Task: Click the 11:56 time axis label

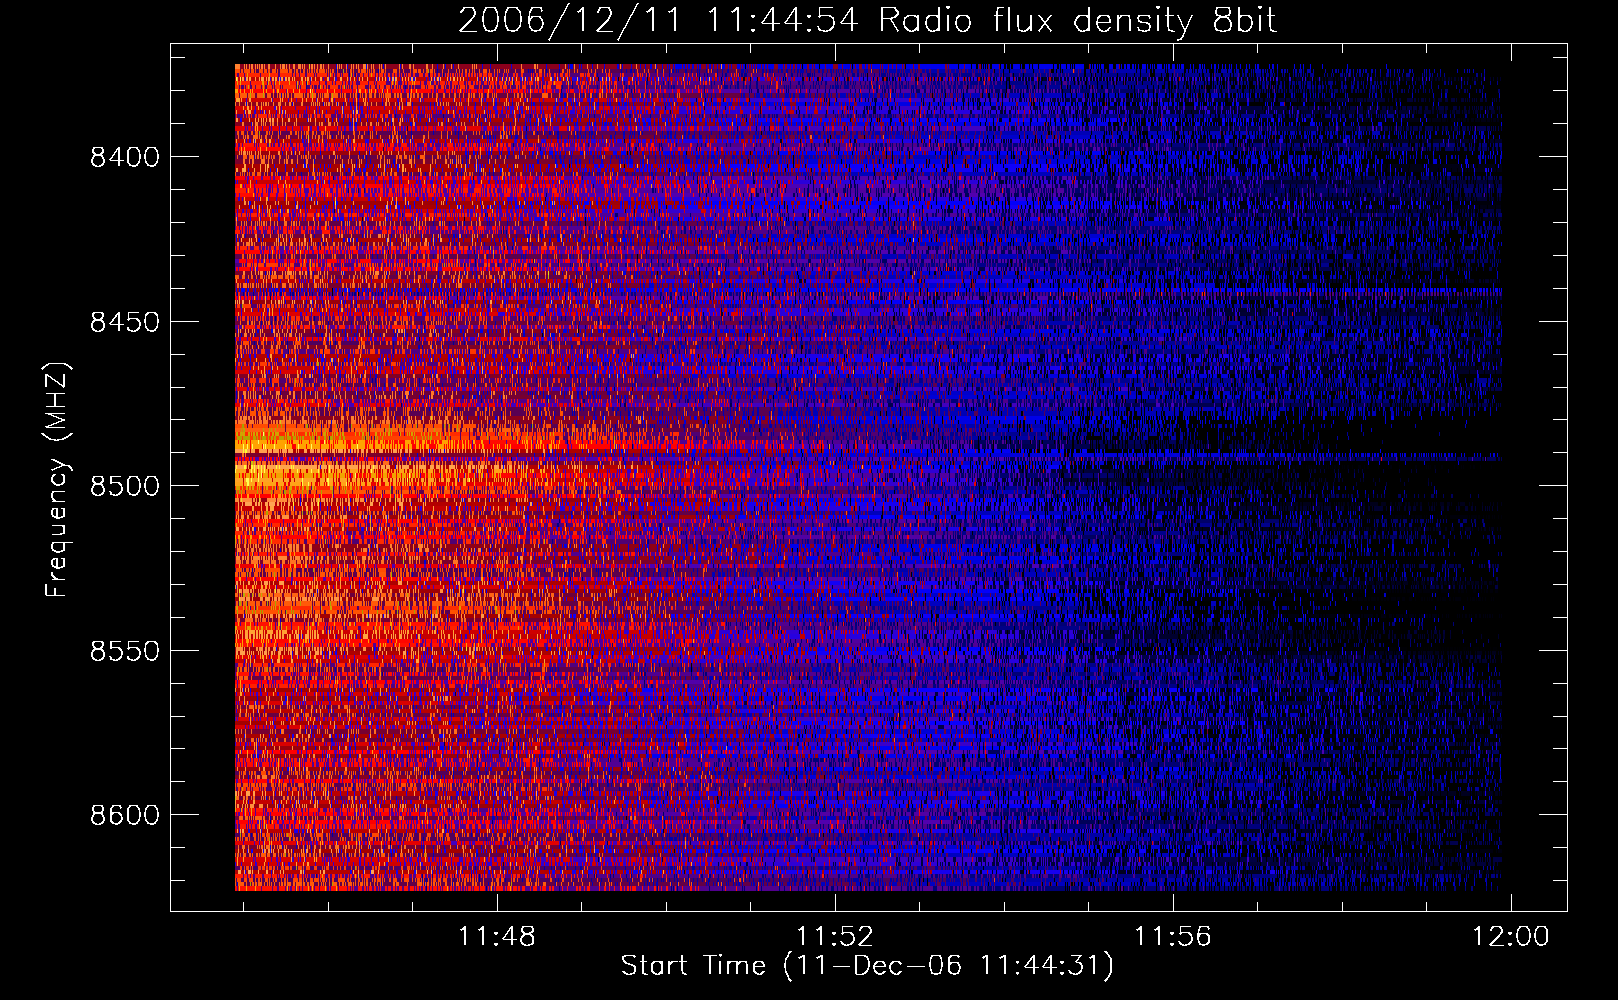Action: 1172,937
